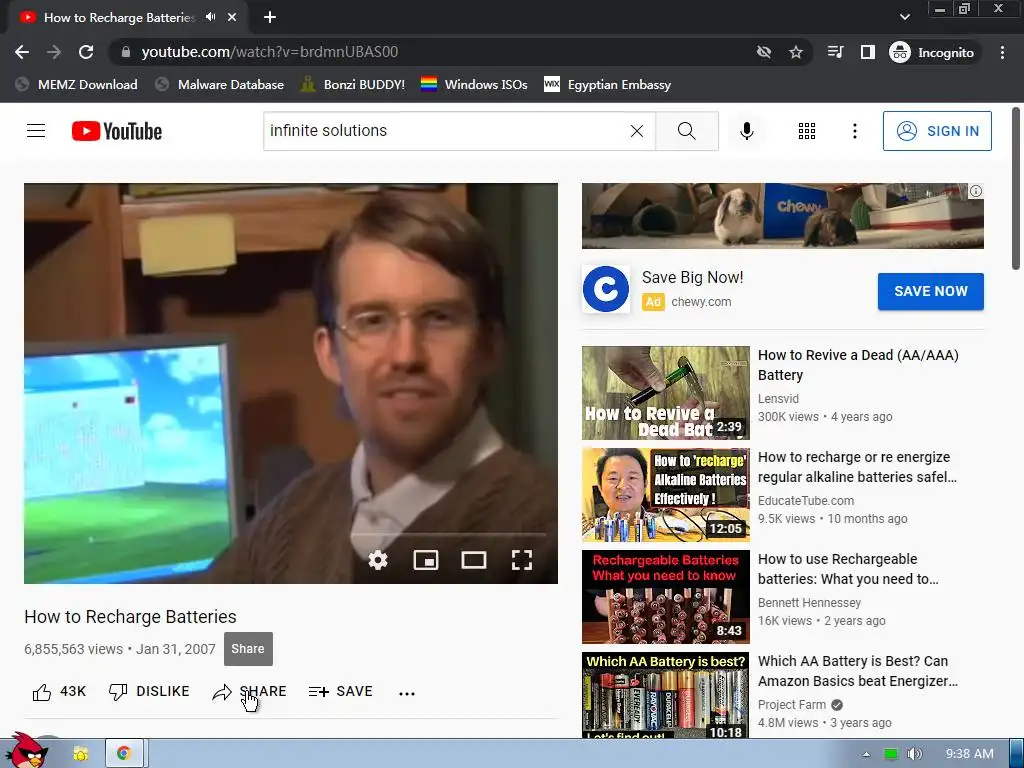Toggle theater mode
The width and height of the screenshot is (1024, 768).
pos(473,560)
